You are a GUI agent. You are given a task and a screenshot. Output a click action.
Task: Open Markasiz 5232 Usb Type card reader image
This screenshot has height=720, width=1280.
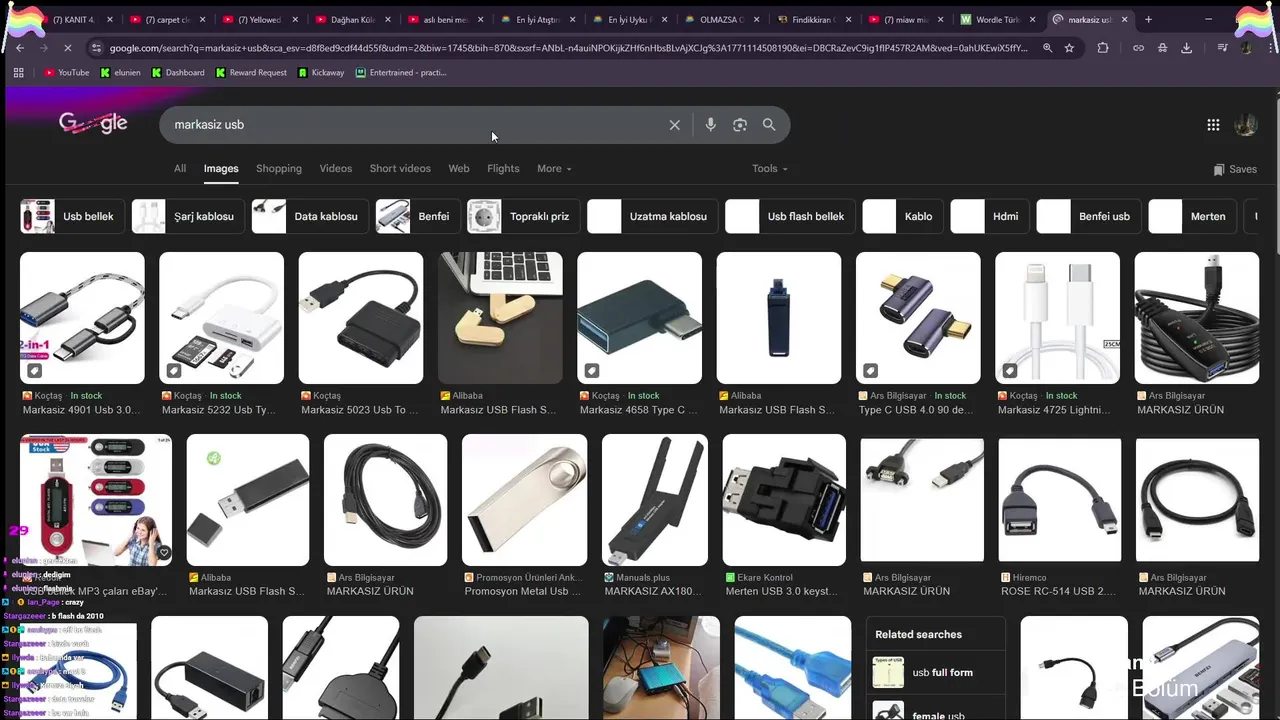coord(221,318)
